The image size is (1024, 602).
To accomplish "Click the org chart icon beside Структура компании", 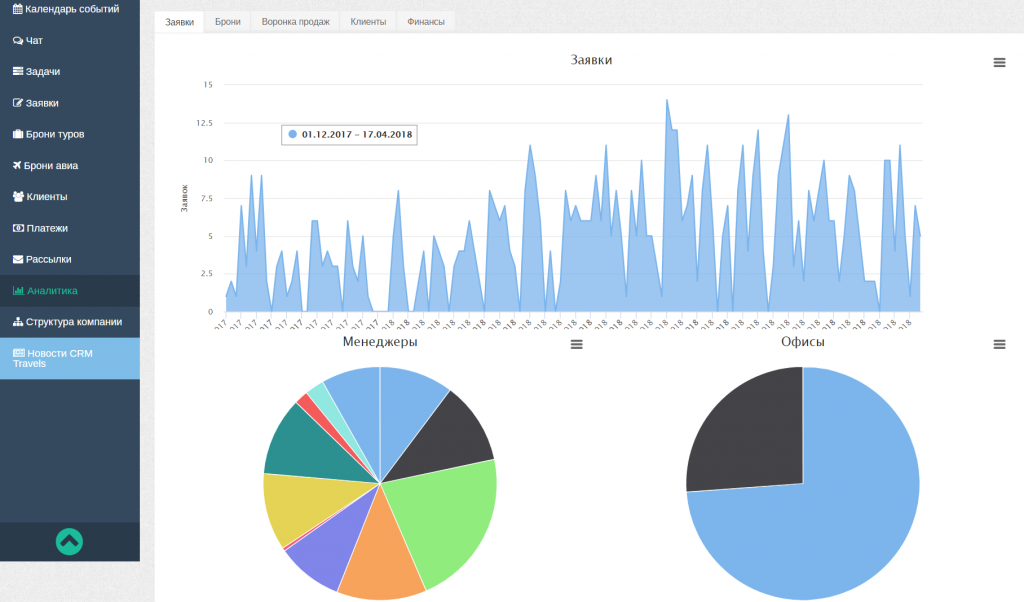I will point(18,322).
